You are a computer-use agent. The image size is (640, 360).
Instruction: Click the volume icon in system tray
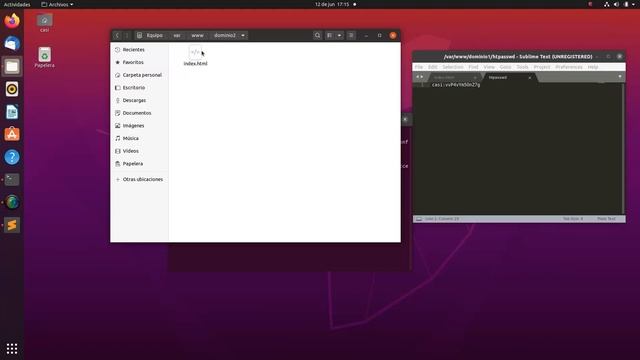[x=616, y=4]
